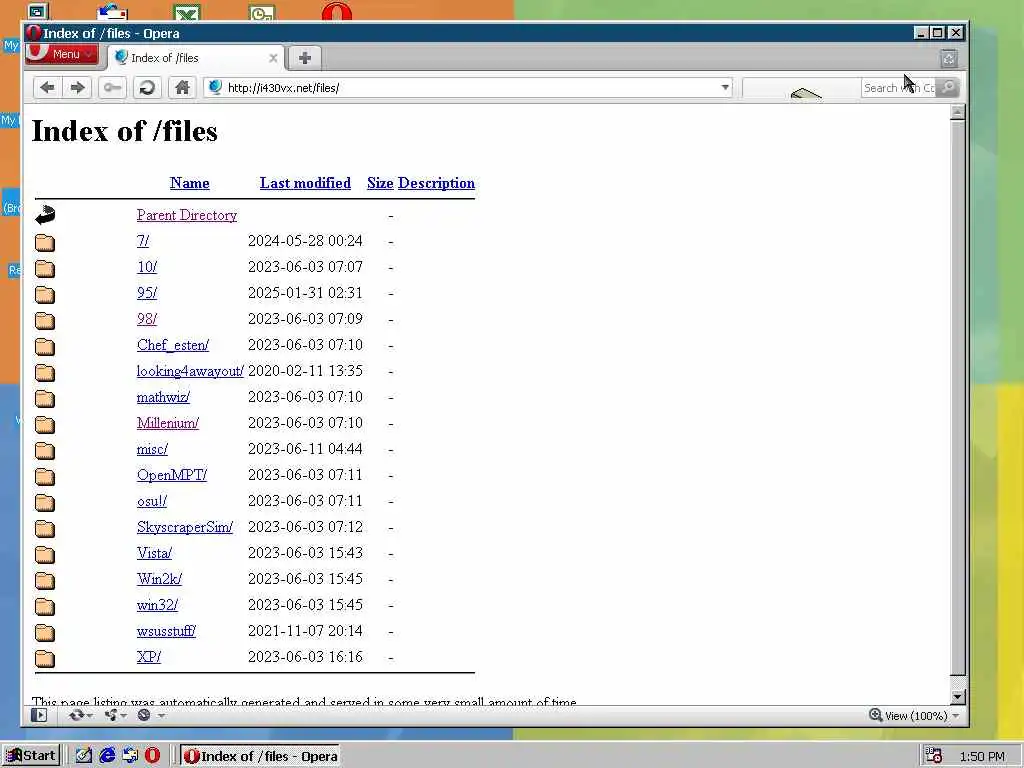1024x768 pixels.
Task: Activate 'Index of /files - Opera' taskbar button
Action: (x=261, y=756)
